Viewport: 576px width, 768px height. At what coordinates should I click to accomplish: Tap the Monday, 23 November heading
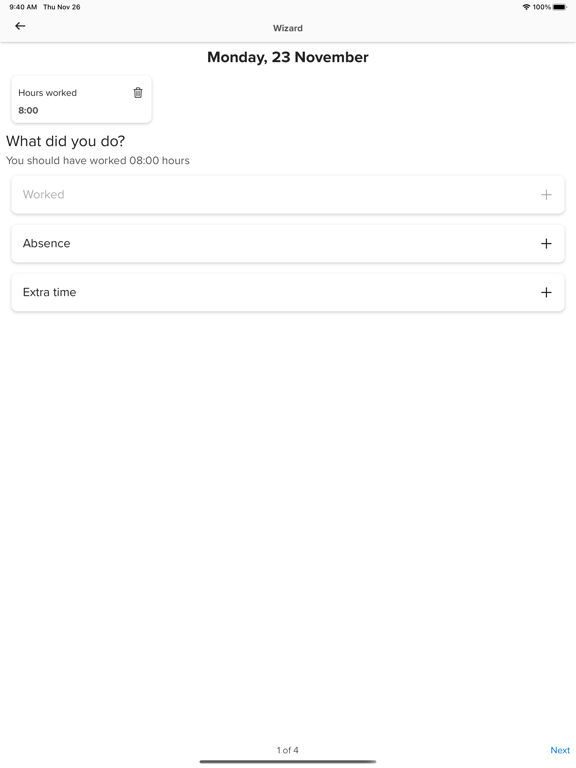tap(288, 57)
